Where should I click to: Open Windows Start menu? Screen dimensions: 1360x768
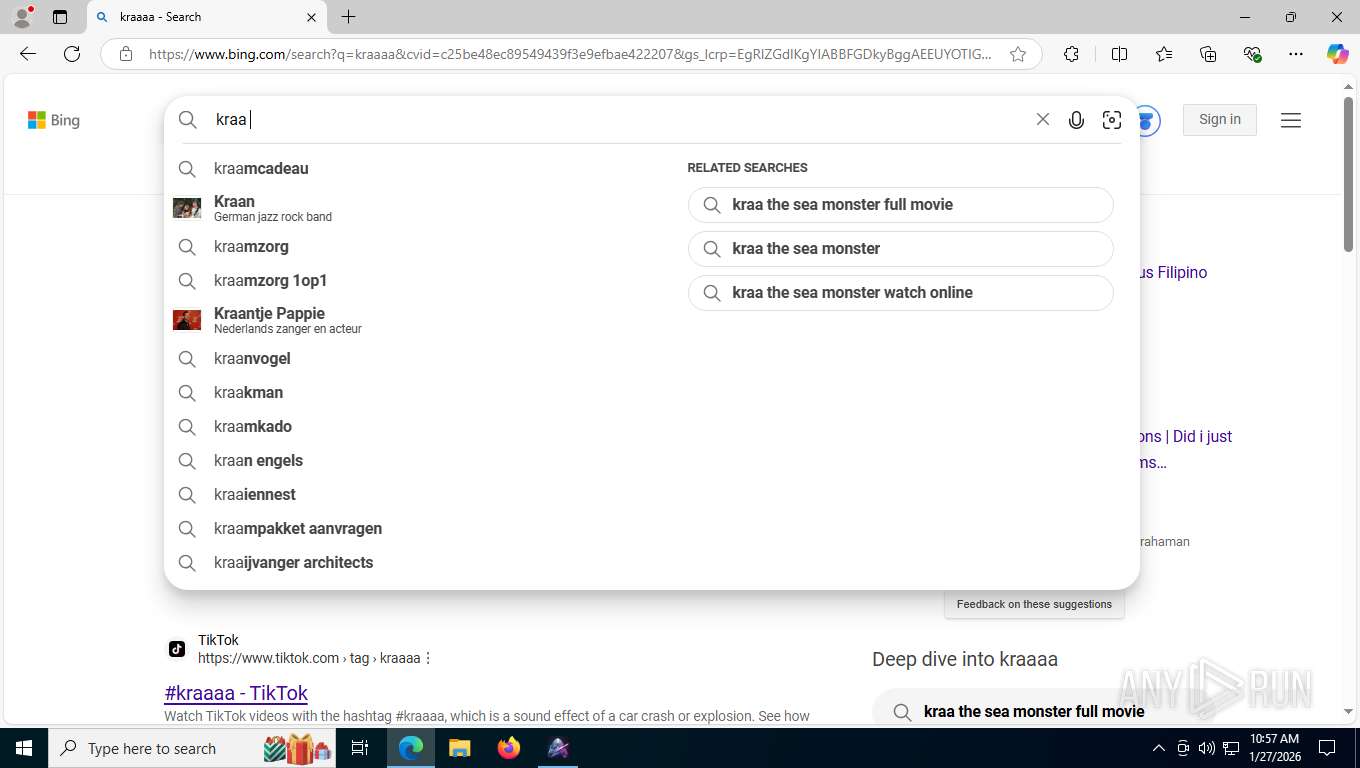click(x=23, y=748)
